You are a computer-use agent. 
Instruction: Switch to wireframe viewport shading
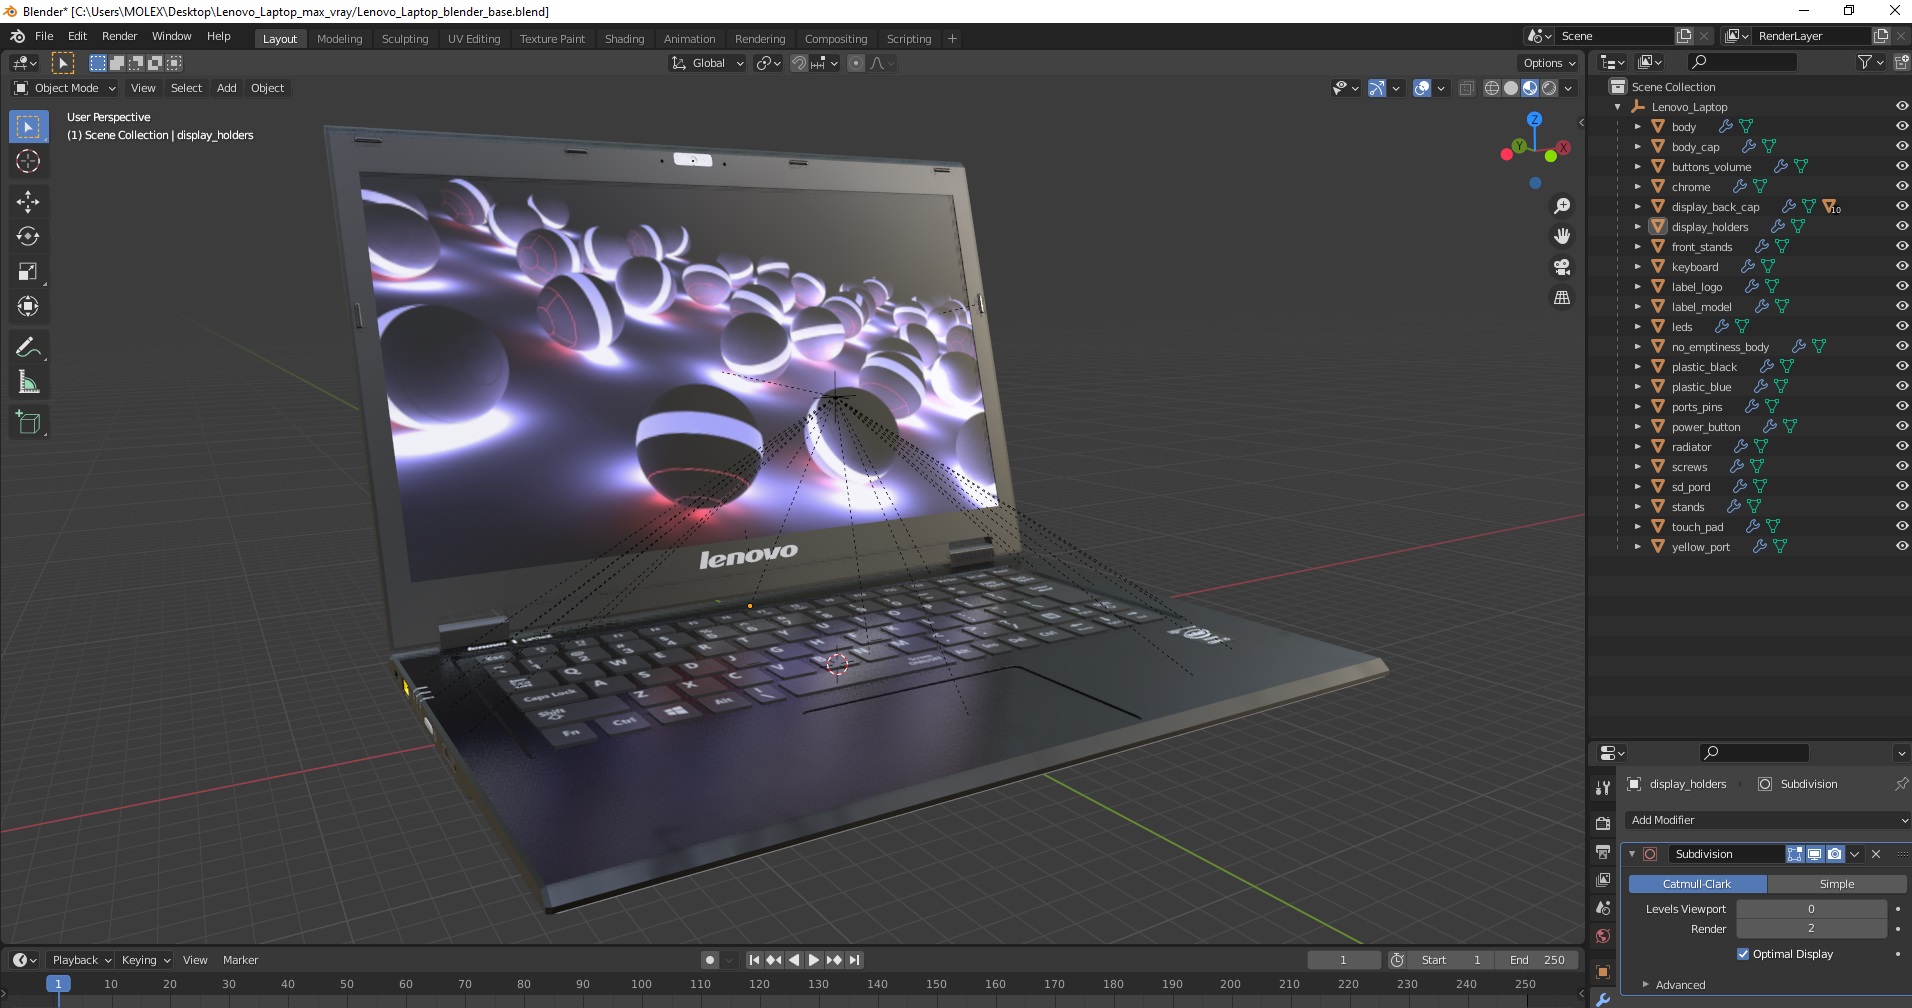click(1492, 88)
